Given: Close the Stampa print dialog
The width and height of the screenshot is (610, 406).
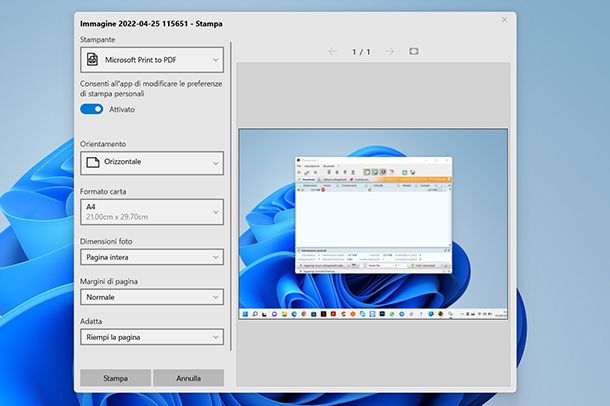Looking at the screenshot, I should (504, 19).
